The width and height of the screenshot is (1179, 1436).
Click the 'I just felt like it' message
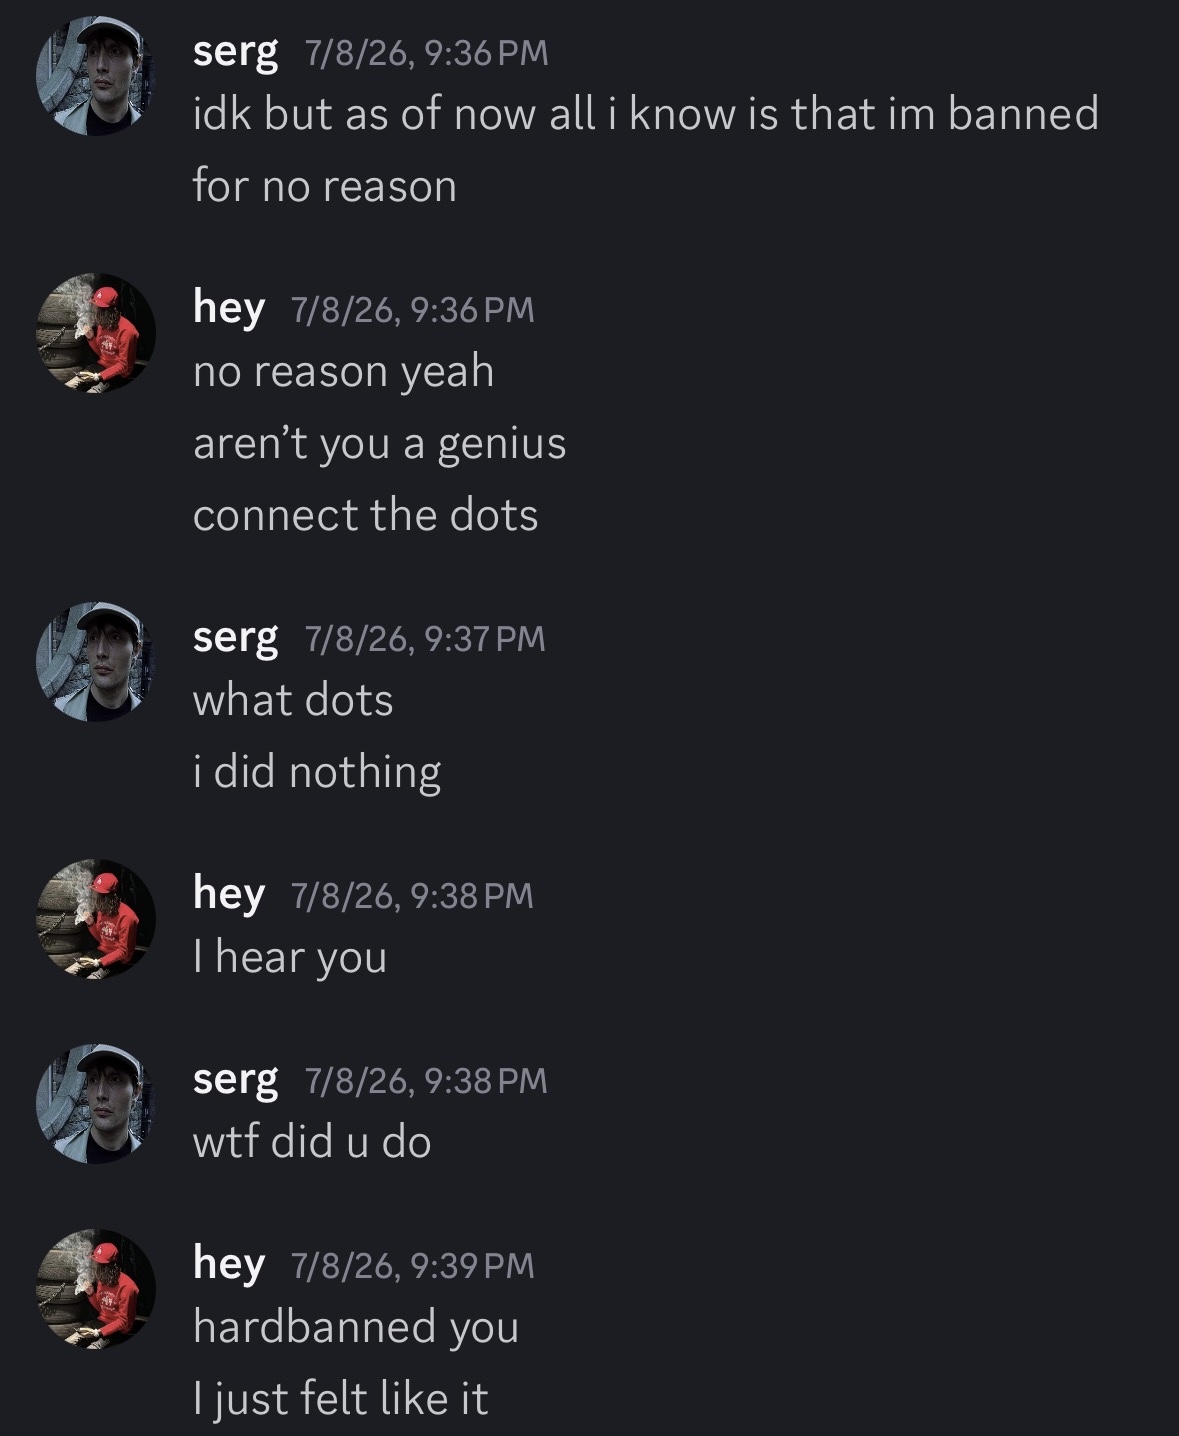click(341, 1398)
